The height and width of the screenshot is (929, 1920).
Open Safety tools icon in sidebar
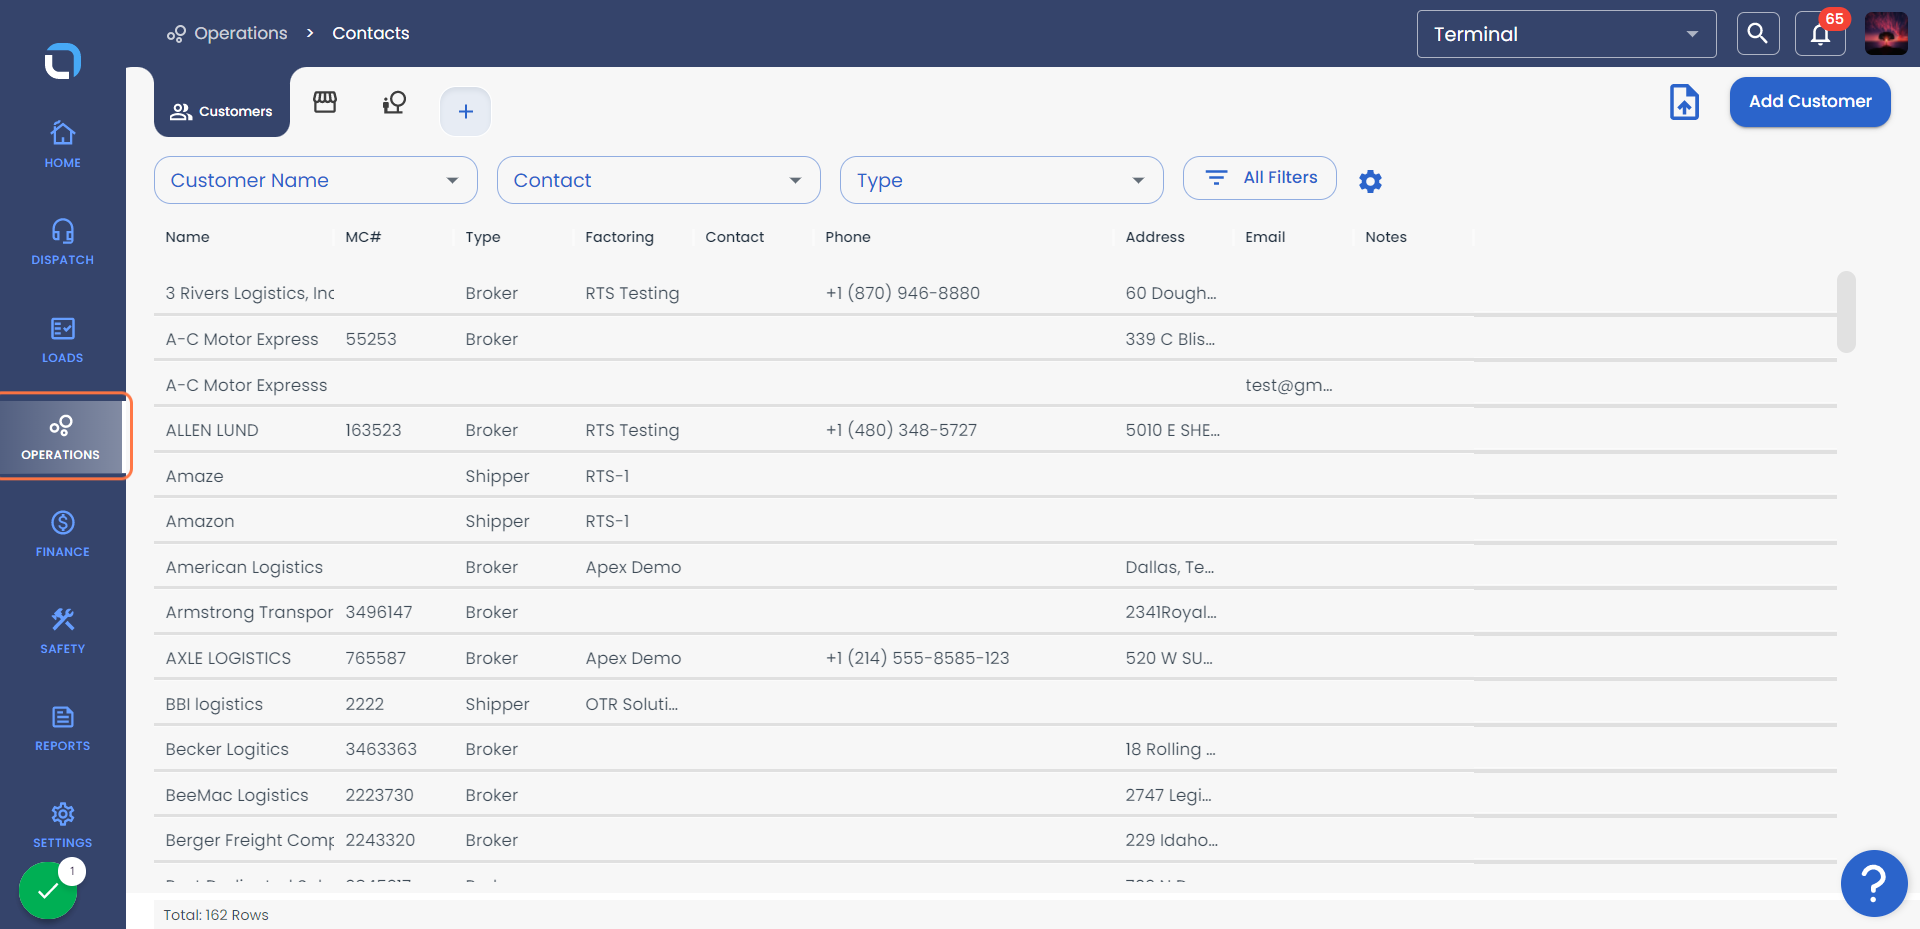(62, 619)
